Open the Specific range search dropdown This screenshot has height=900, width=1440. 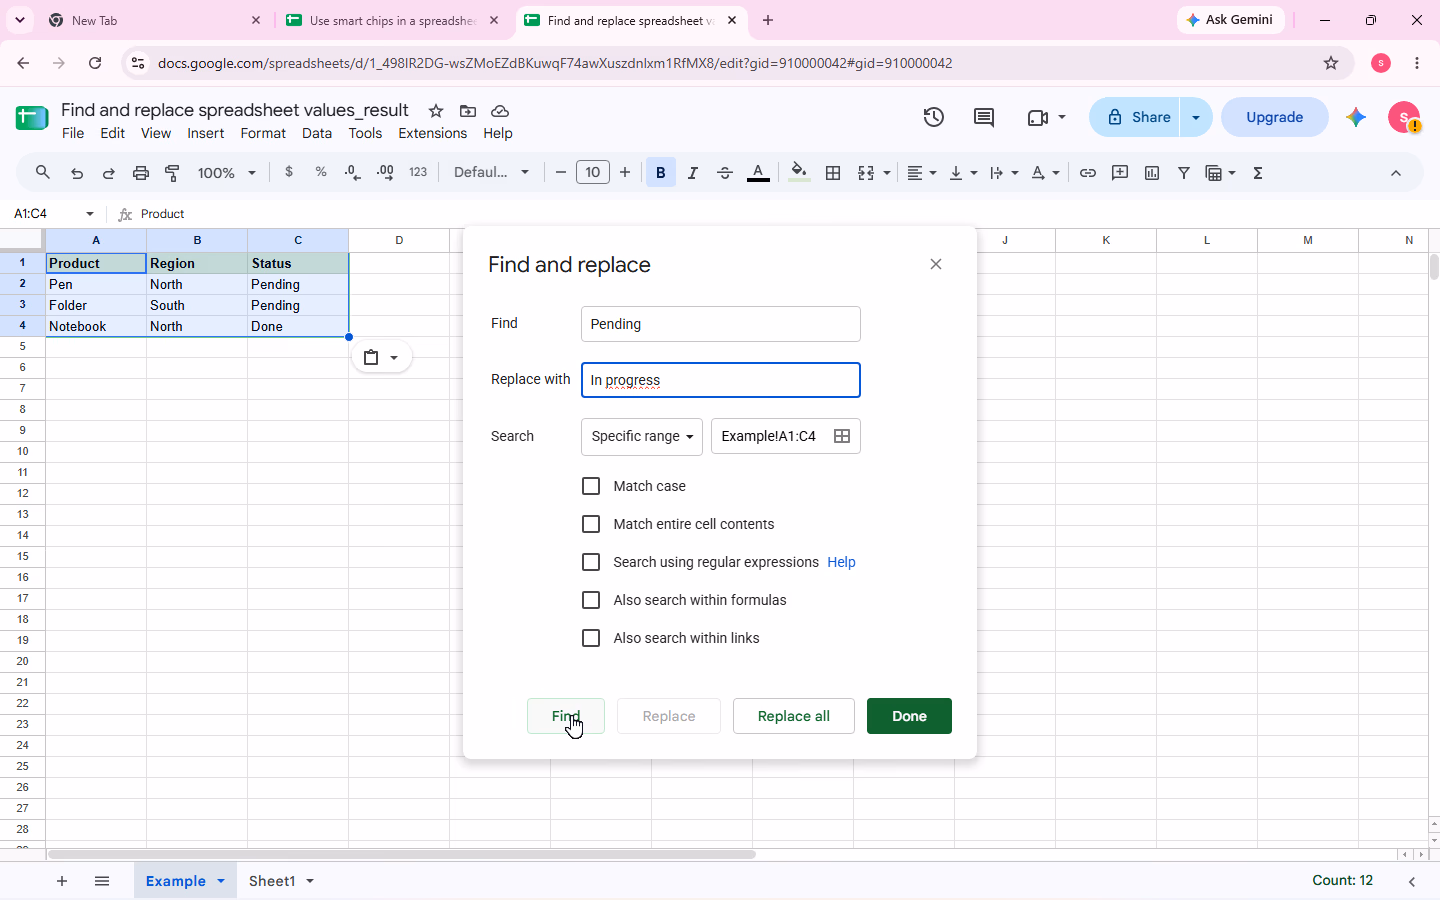click(x=642, y=436)
